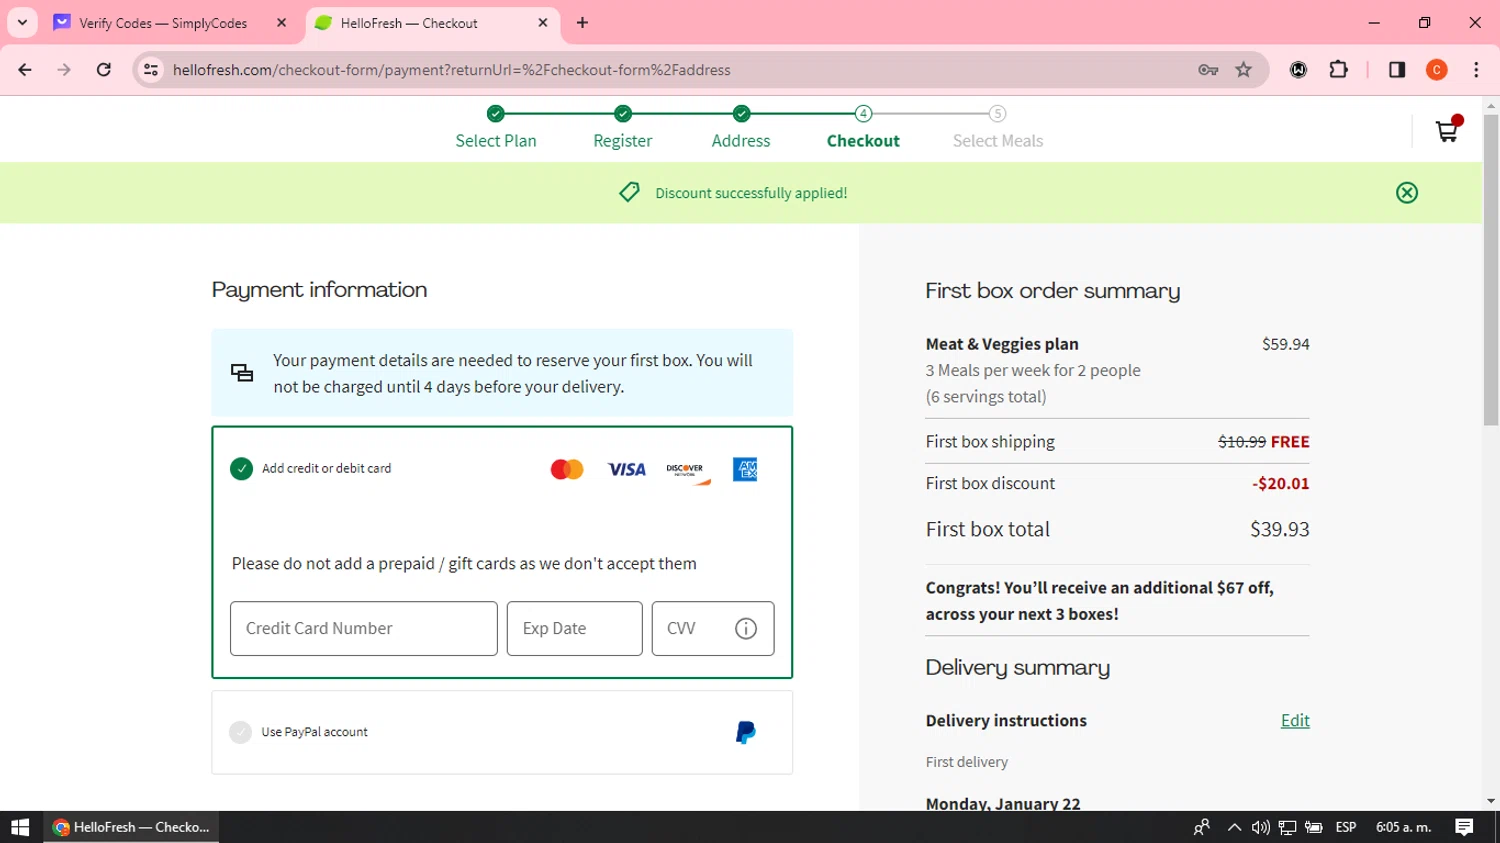Open the Windows Start menu
Image resolution: width=1500 pixels, height=843 pixels.
tap(20, 827)
